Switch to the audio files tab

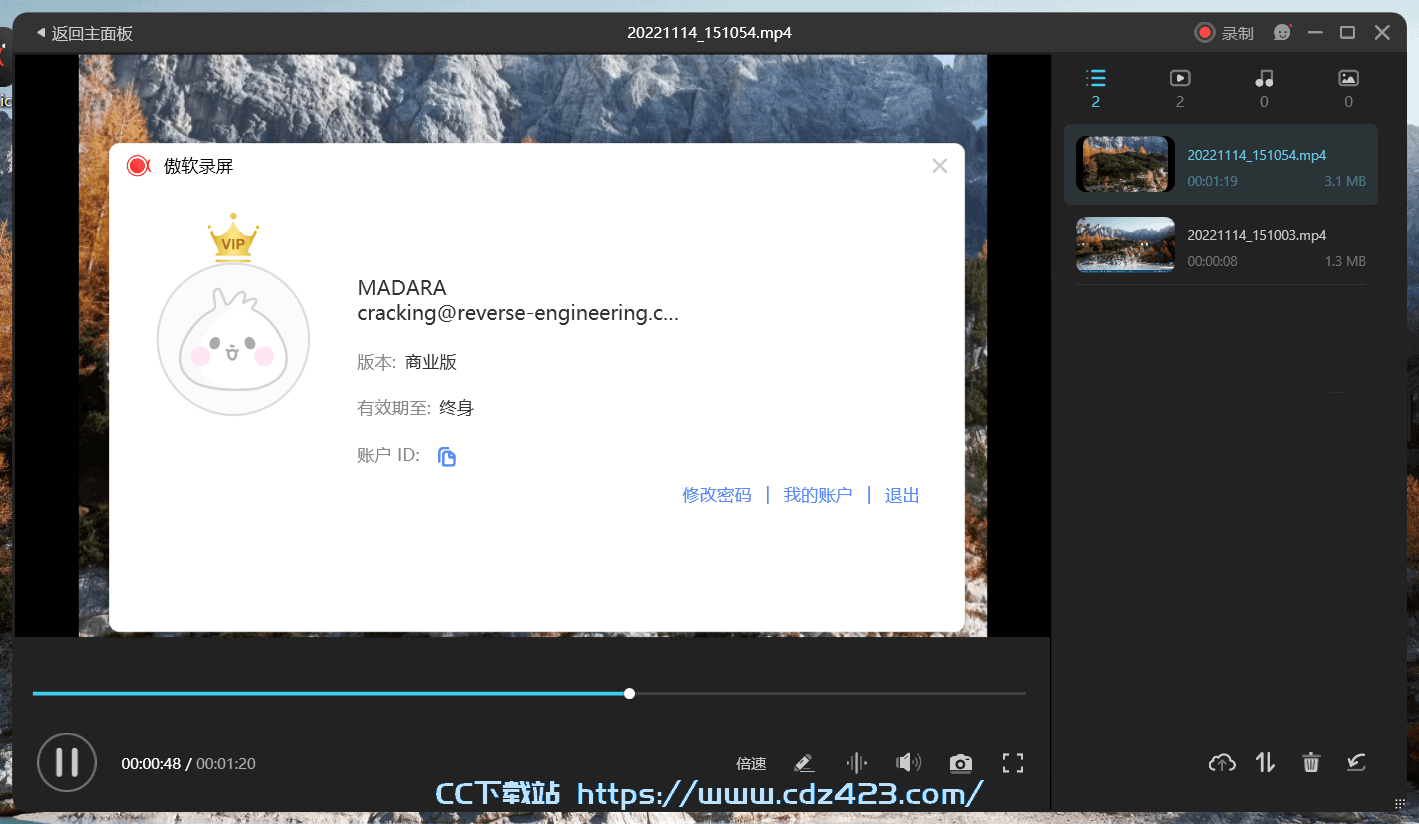click(1264, 88)
